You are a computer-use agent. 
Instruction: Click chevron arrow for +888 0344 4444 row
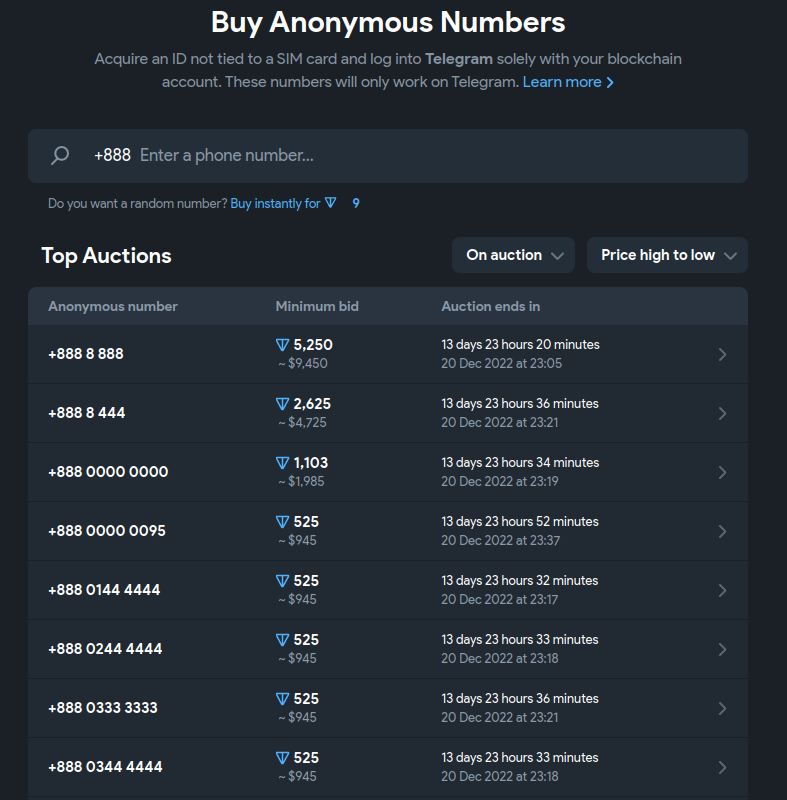pyautogui.click(x=722, y=767)
